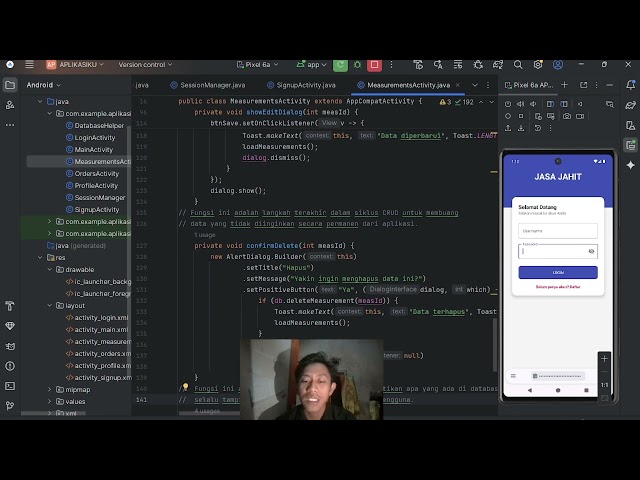
Task: Add a new device with plus icon
Action: (x=564, y=85)
